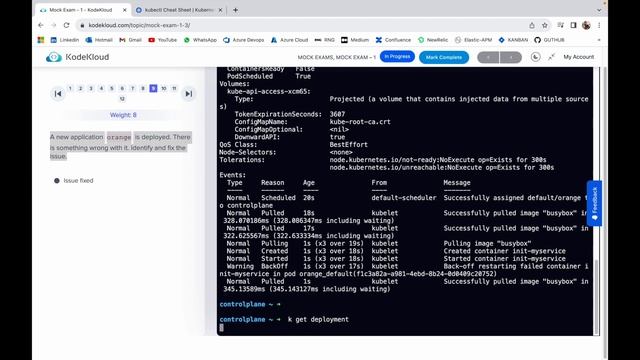Select question number 8
This screenshot has height=360, width=640.
143,88
